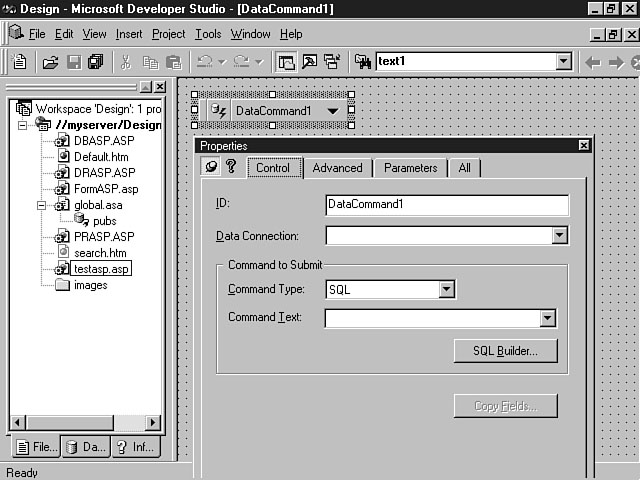
Task: Click the Open file toolbar icon
Action: point(50,62)
